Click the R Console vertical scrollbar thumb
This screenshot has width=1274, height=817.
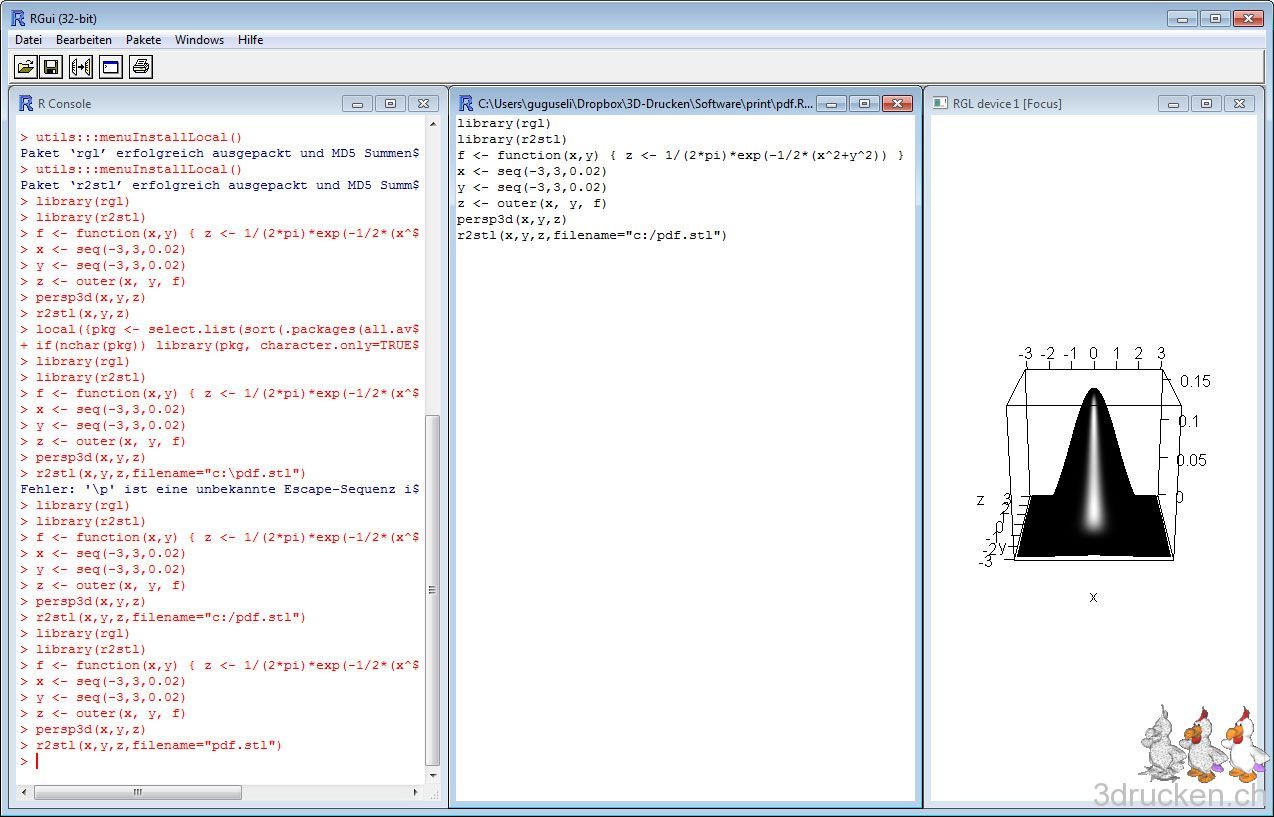(x=433, y=590)
